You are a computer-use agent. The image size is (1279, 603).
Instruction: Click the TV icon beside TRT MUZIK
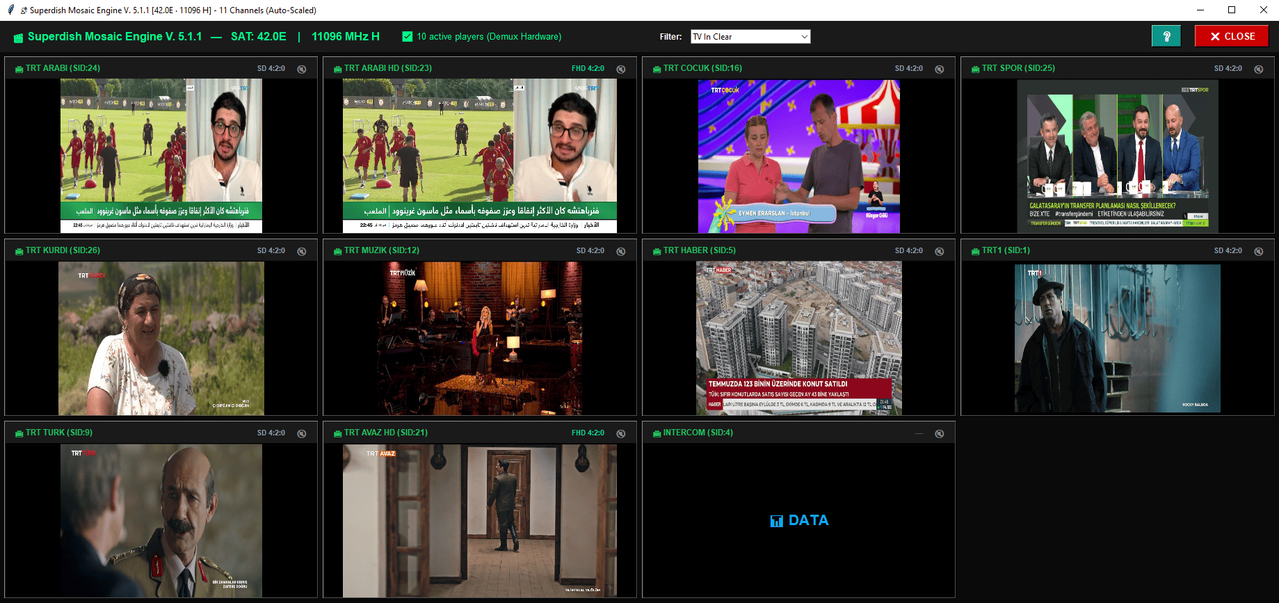[x=336, y=251]
